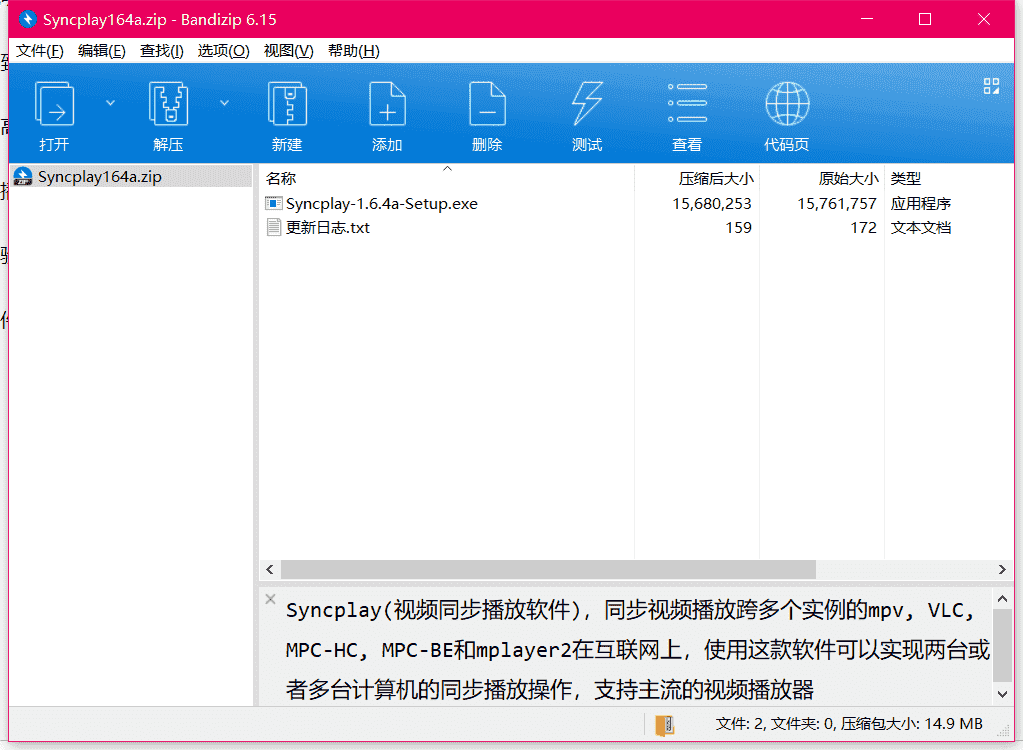The height and width of the screenshot is (750, 1023).
Task: Click the original size 172 cell
Action: pos(864,228)
